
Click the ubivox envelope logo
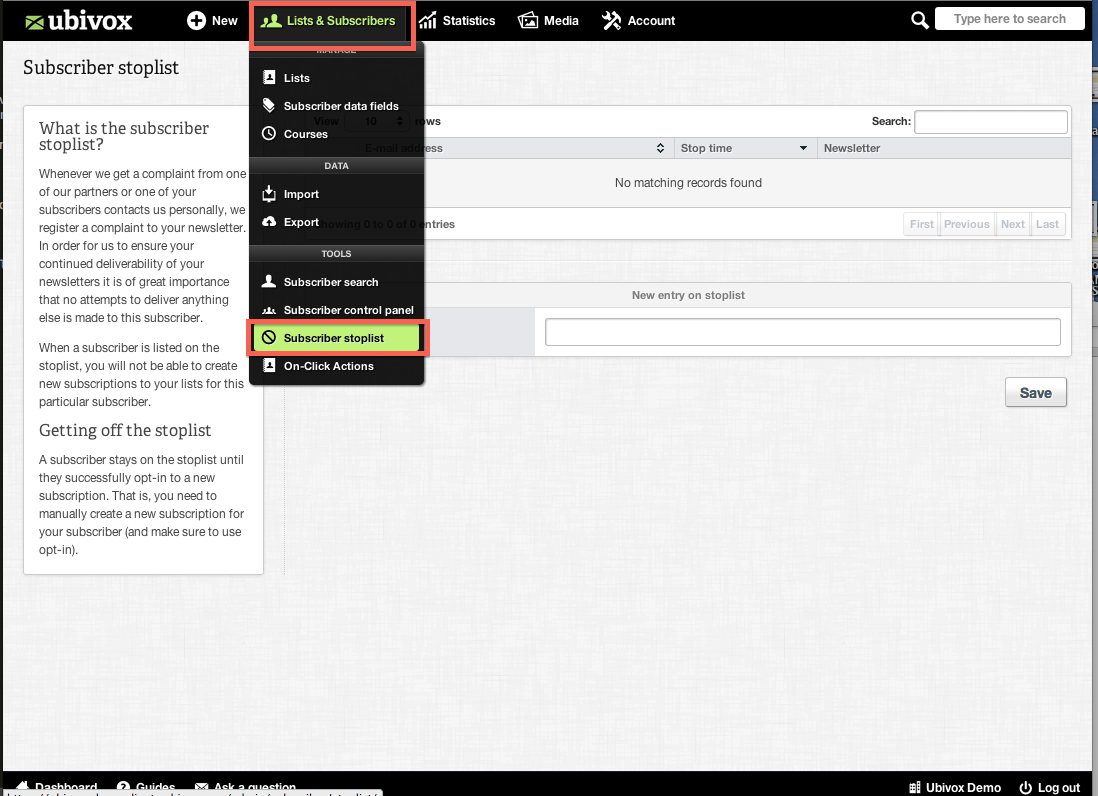[x=34, y=22]
